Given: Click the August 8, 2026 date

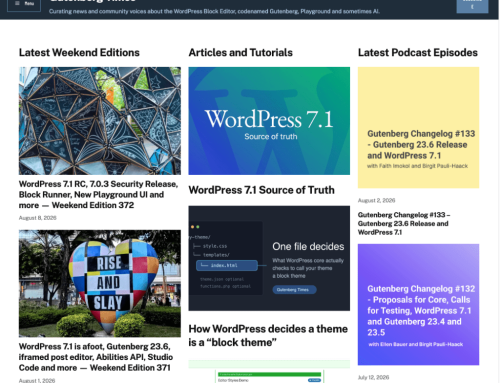Looking at the screenshot, I should [38, 218].
